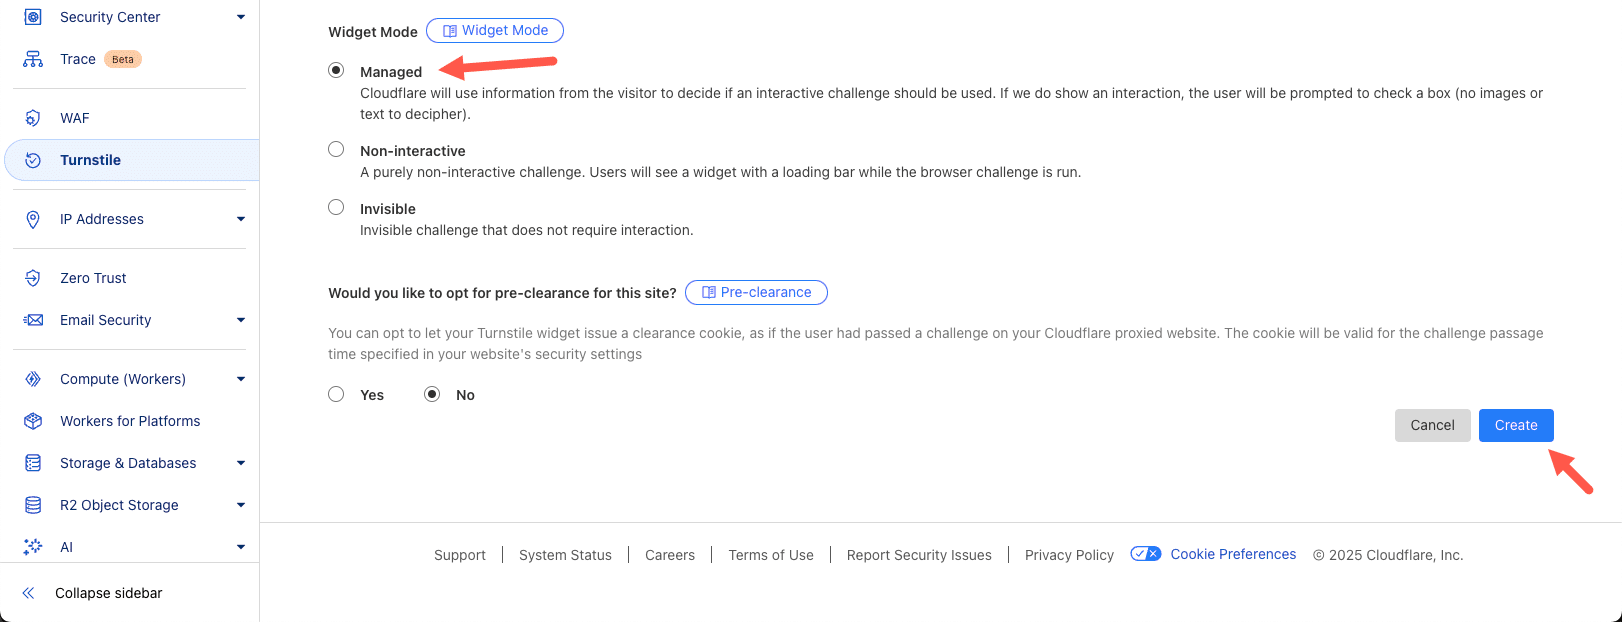This screenshot has width=1622, height=622.
Task: Click the Email Security envelope icon
Action: [33, 319]
